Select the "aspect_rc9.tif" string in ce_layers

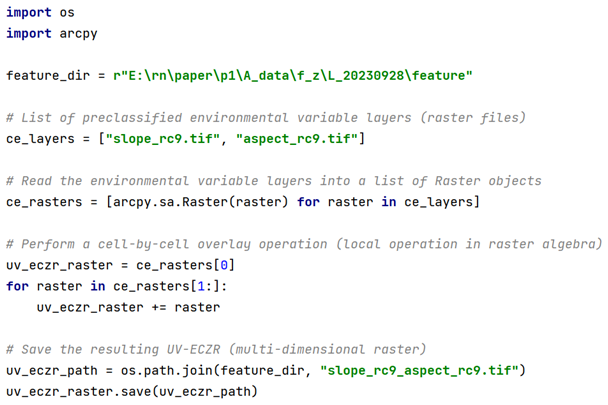pyautogui.click(x=296, y=138)
